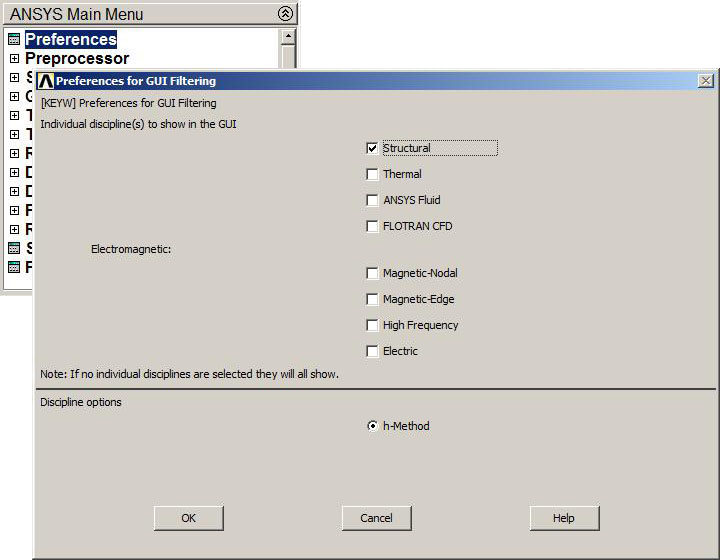Click the Cancel button

(376, 518)
